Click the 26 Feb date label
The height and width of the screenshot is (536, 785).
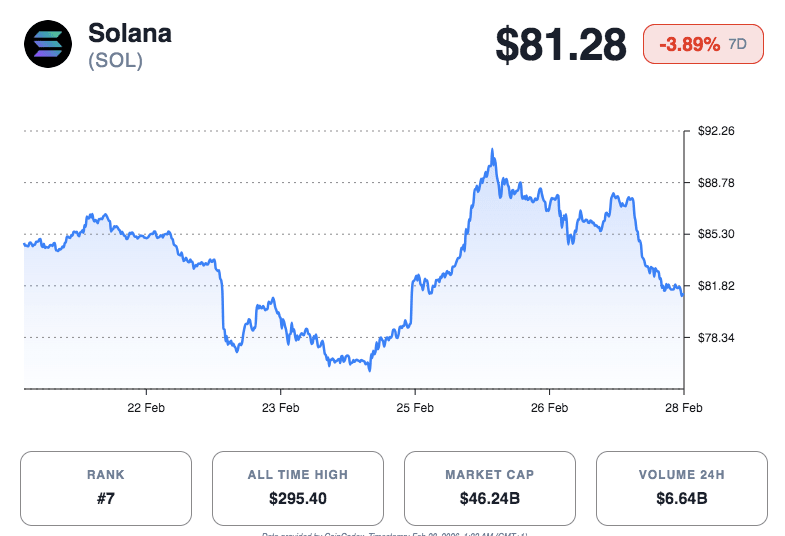(x=549, y=408)
